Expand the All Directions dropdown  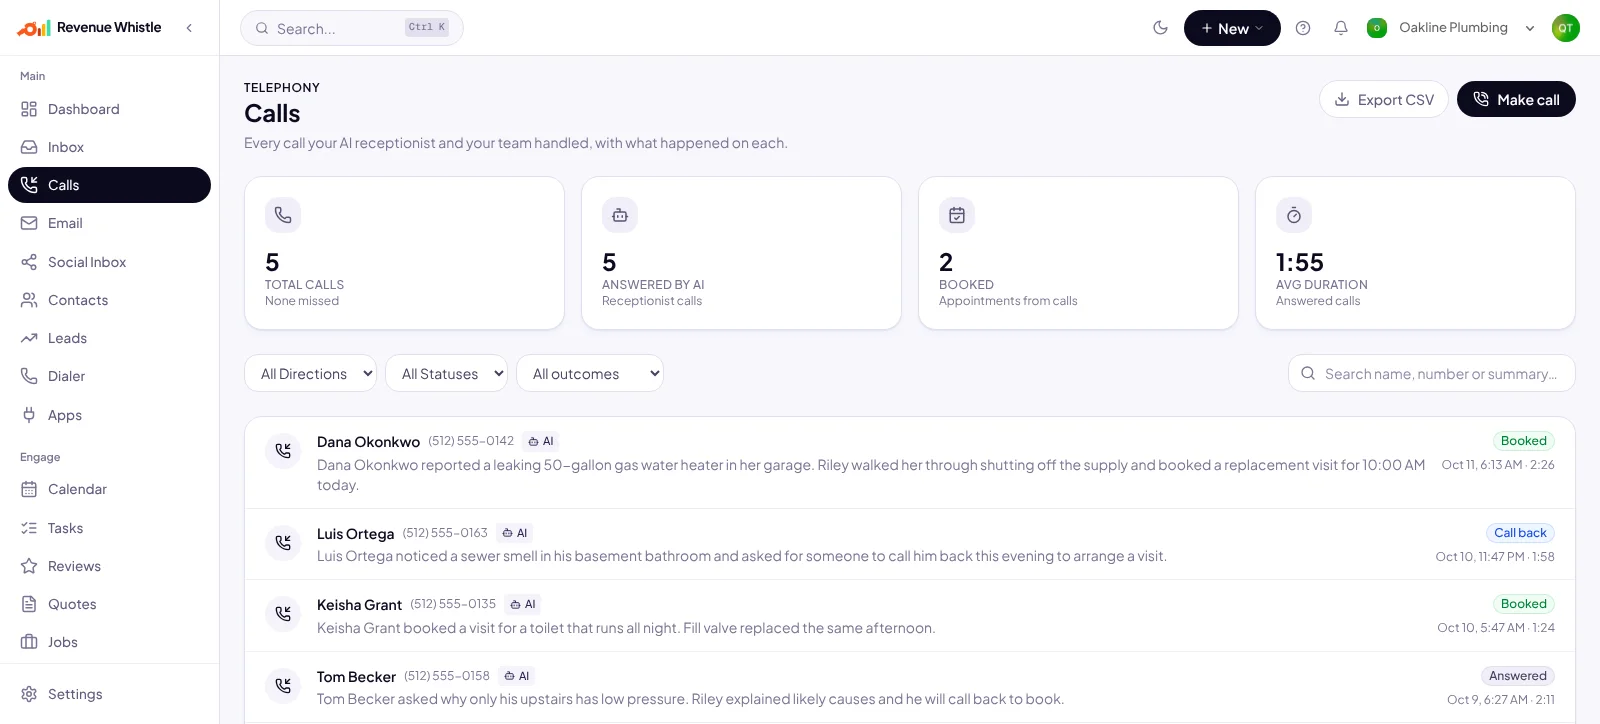pos(310,373)
